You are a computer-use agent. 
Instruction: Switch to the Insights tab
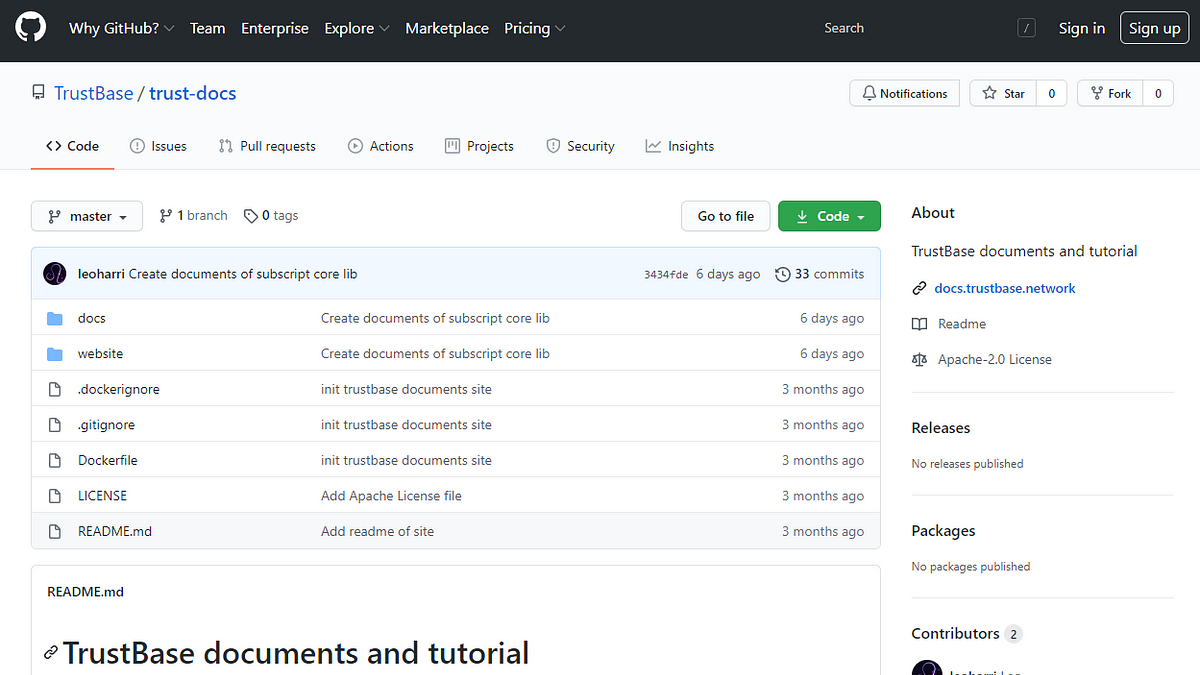680,146
